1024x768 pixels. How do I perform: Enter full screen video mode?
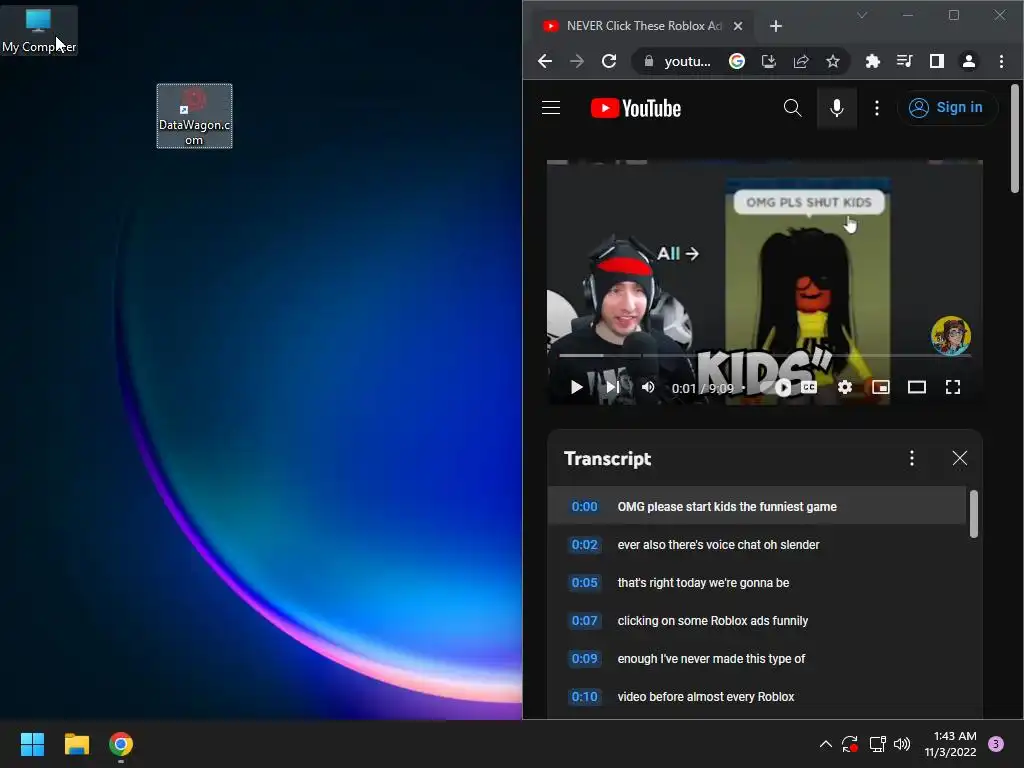tap(953, 387)
